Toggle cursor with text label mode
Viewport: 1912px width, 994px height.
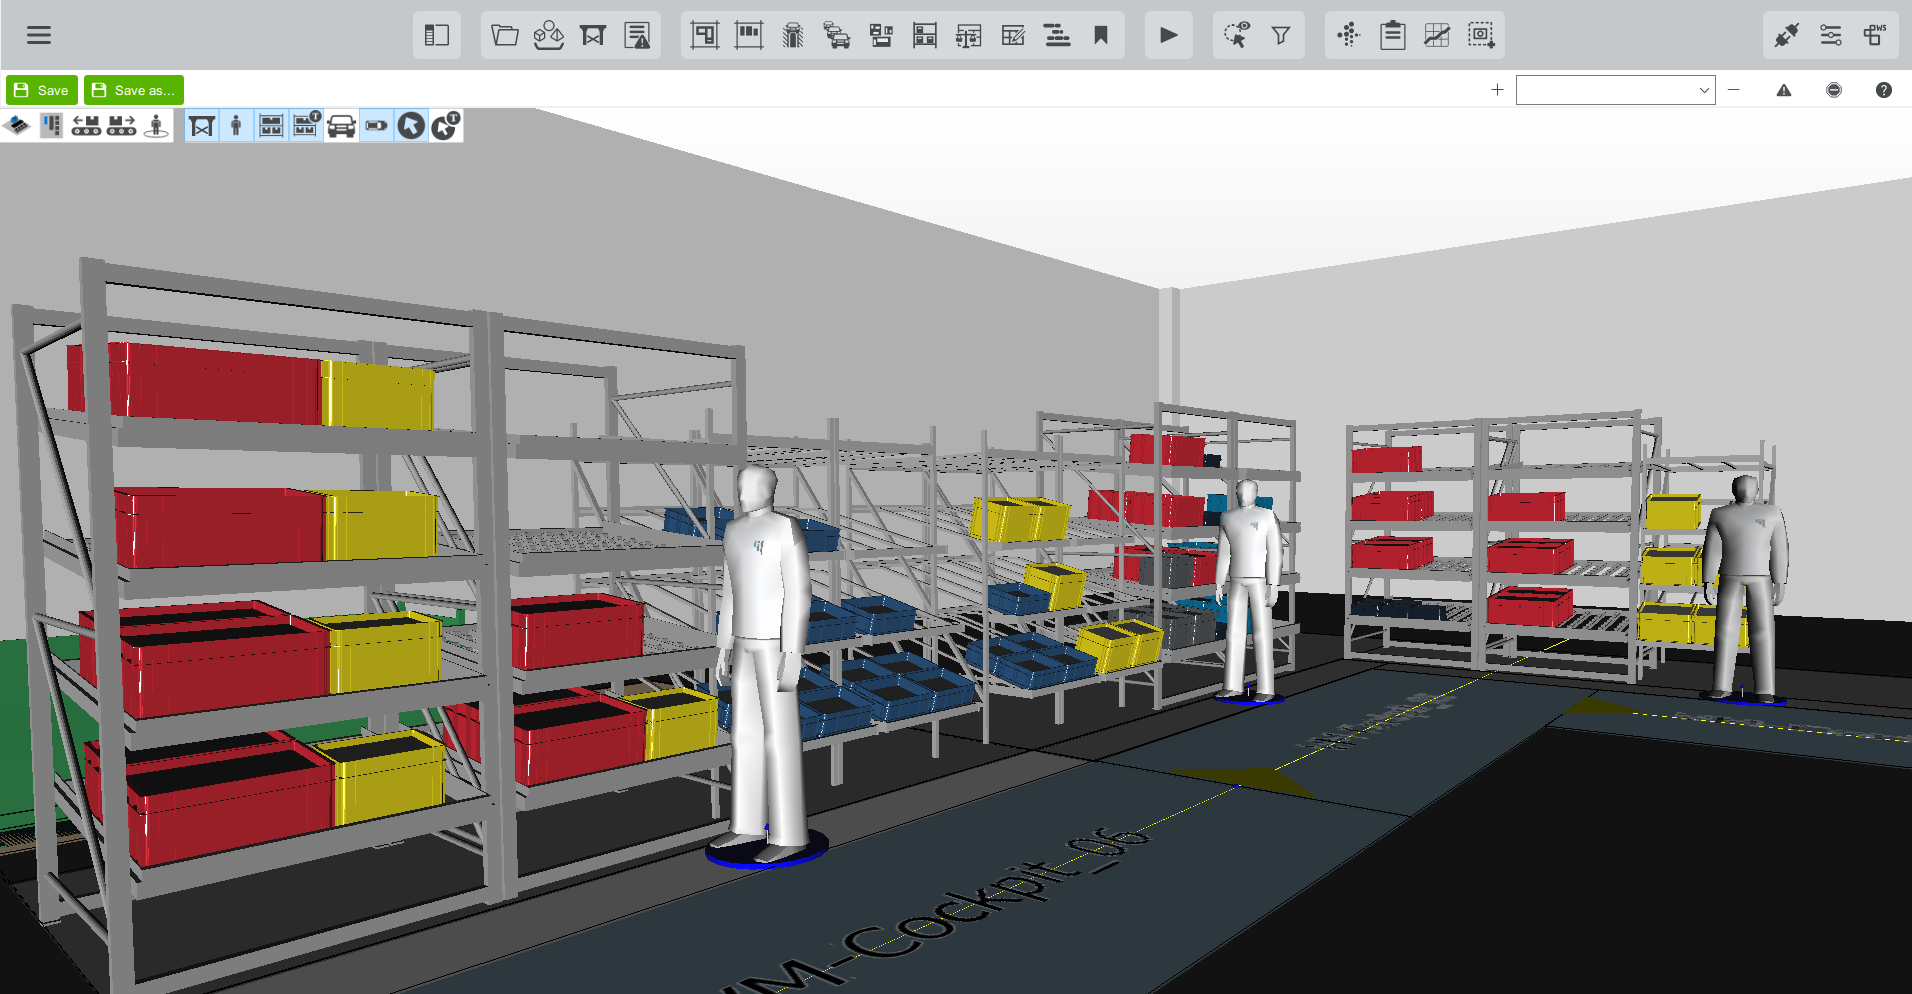446,126
